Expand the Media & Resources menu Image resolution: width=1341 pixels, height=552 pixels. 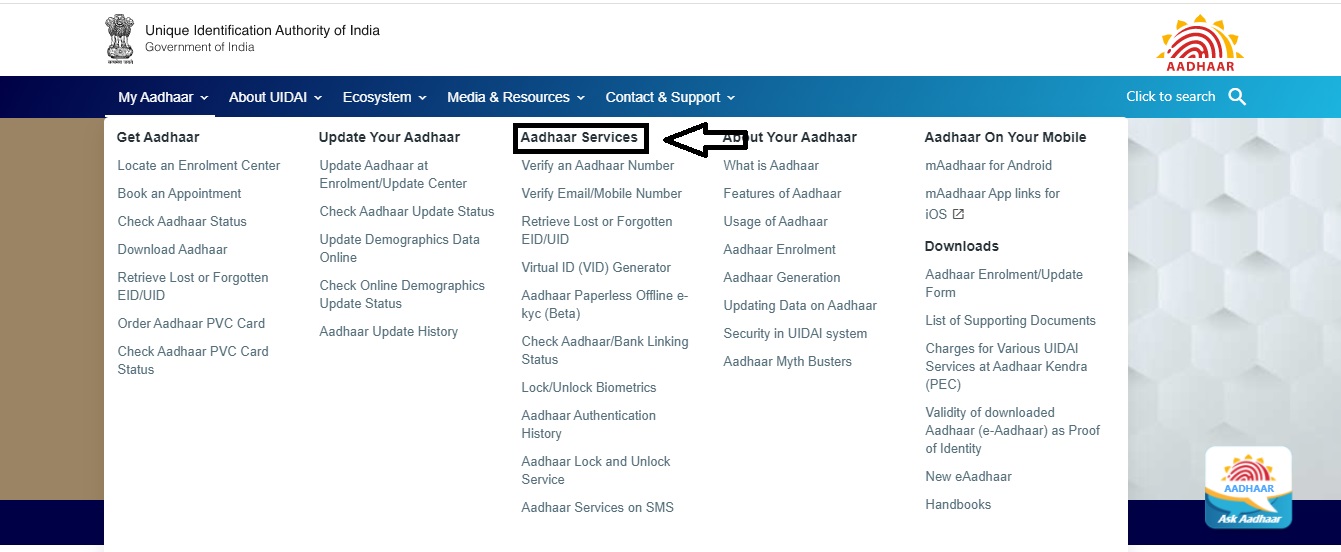(516, 97)
